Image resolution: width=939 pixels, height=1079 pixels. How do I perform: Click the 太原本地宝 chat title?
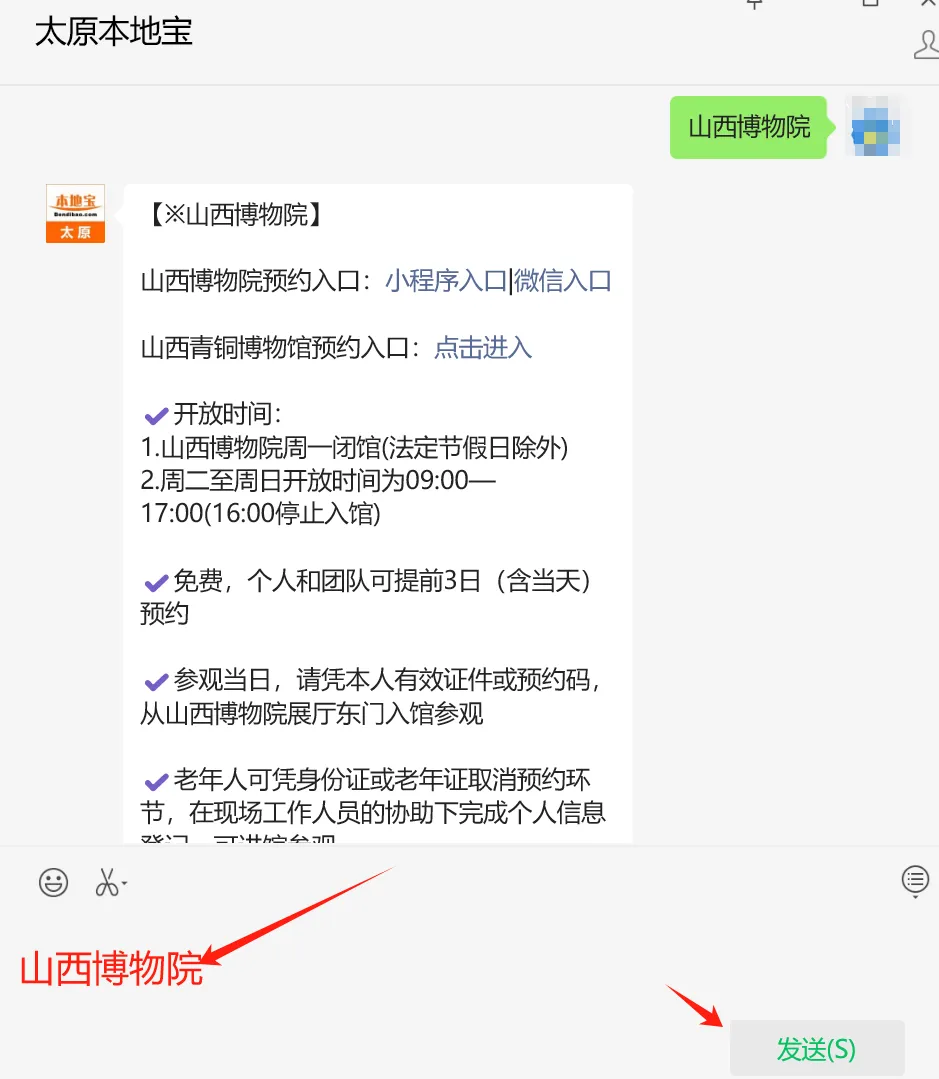click(114, 32)
